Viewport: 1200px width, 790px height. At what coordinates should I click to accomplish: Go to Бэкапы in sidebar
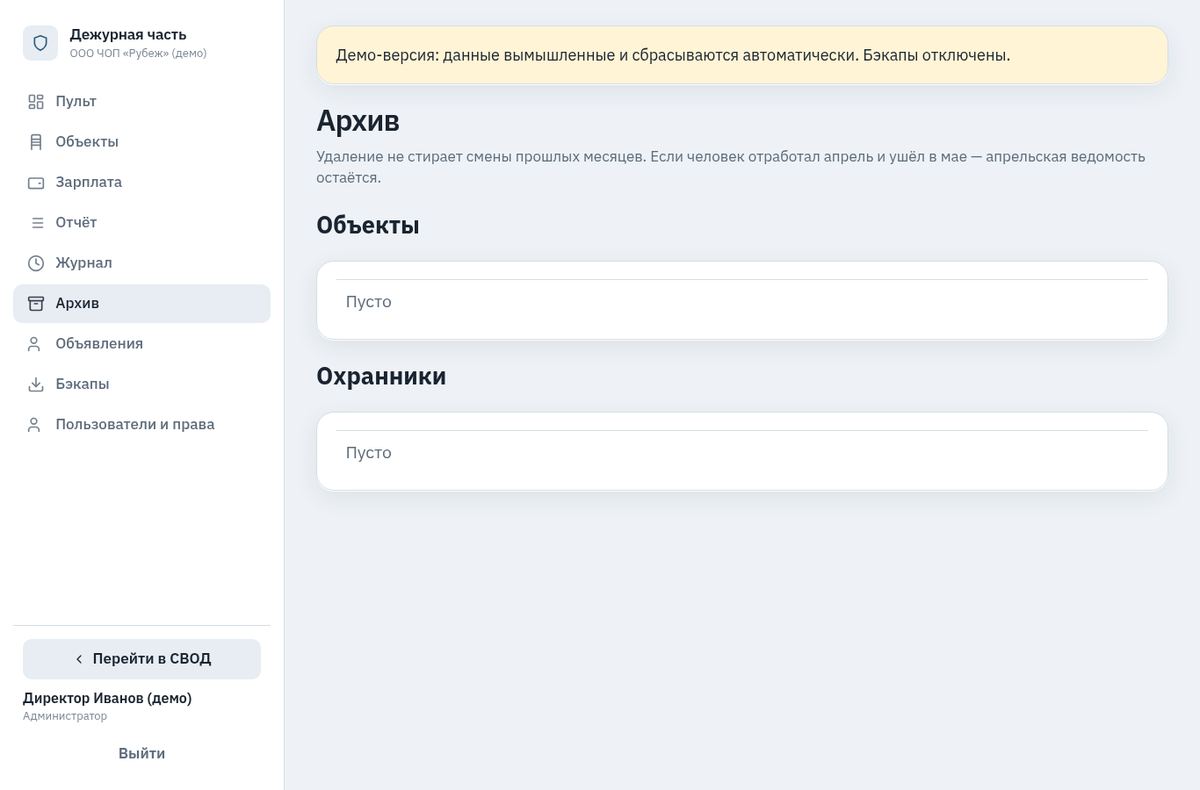click(142, 384)
